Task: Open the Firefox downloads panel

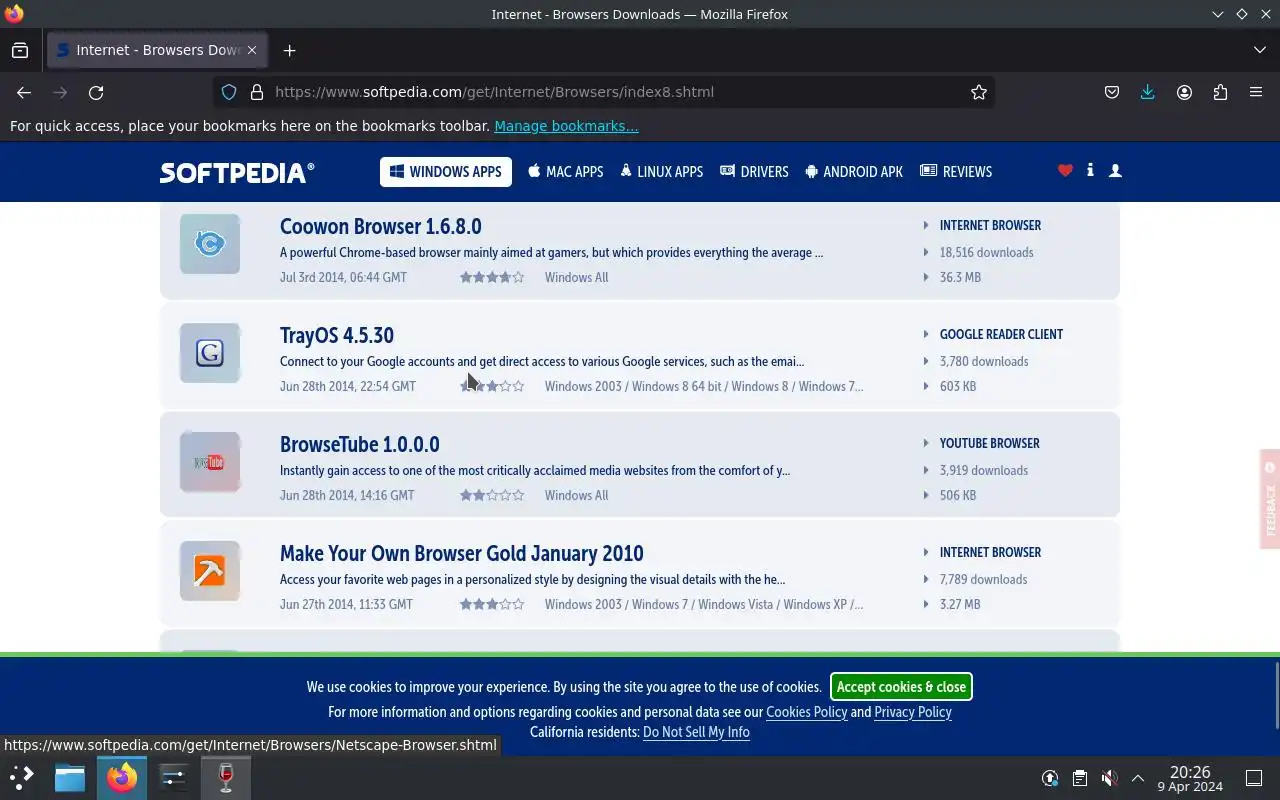Action: (x=1148, y=92)
